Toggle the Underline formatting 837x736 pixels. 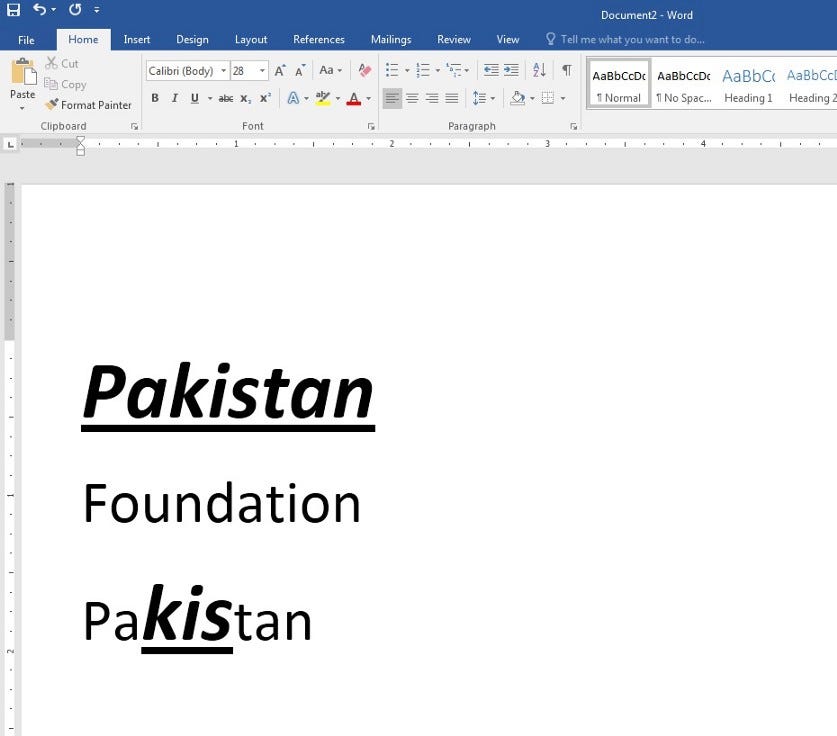[x=194, y=98]
